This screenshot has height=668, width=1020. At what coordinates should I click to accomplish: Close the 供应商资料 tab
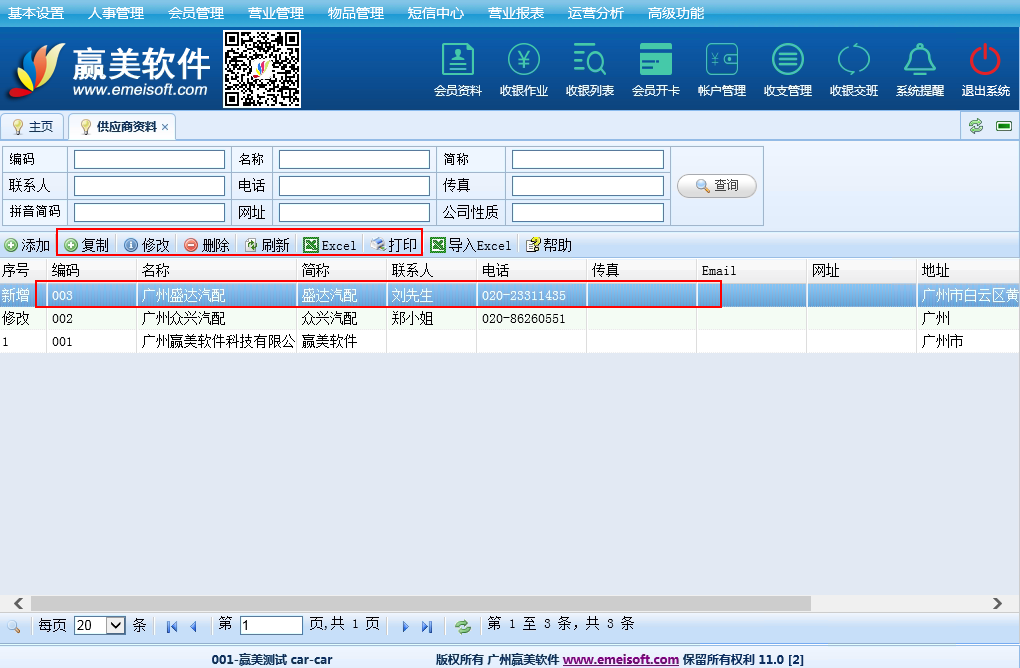165,127
